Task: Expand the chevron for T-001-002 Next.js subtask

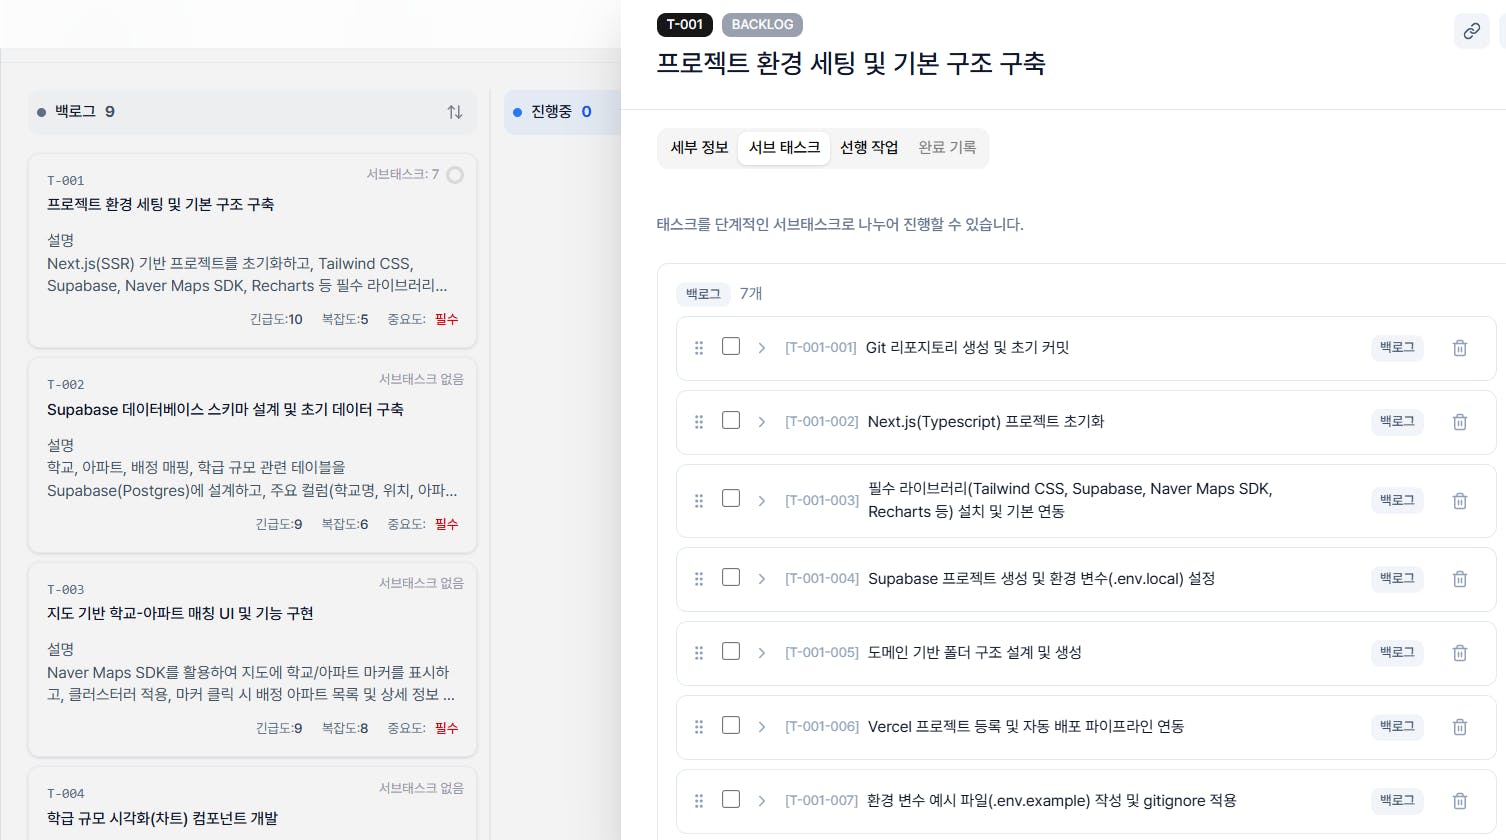Action: pyautogui.click(x=761, y=421)
